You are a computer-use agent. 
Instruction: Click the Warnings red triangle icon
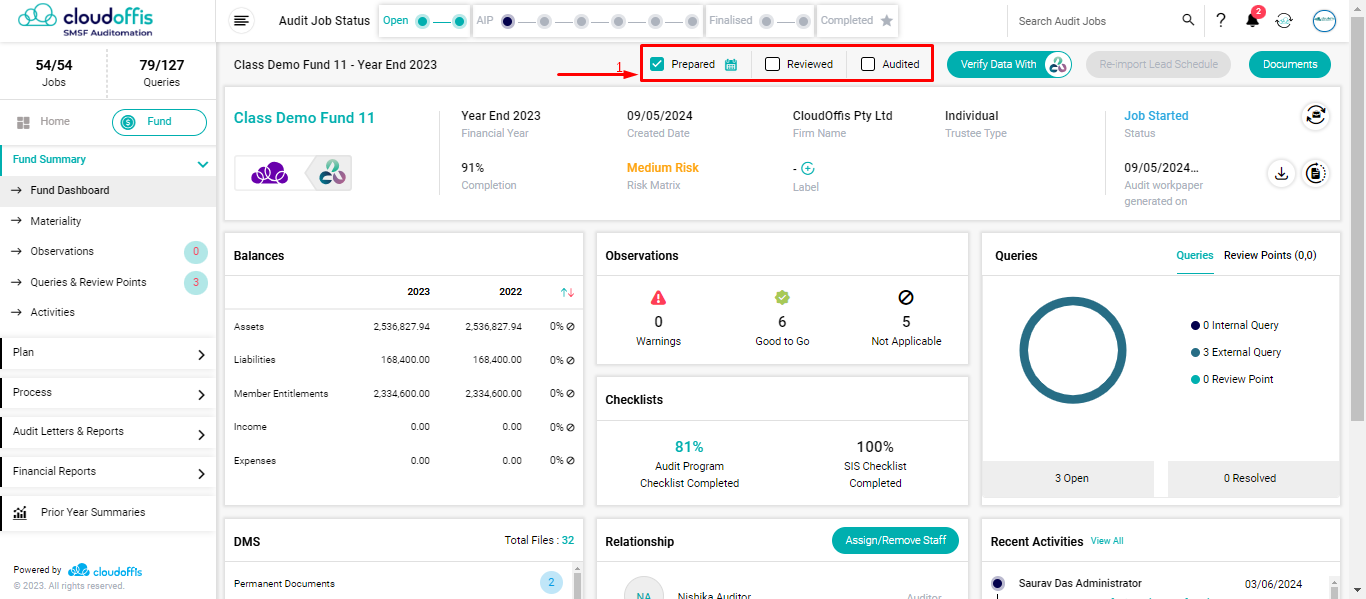tap(658, 297)
